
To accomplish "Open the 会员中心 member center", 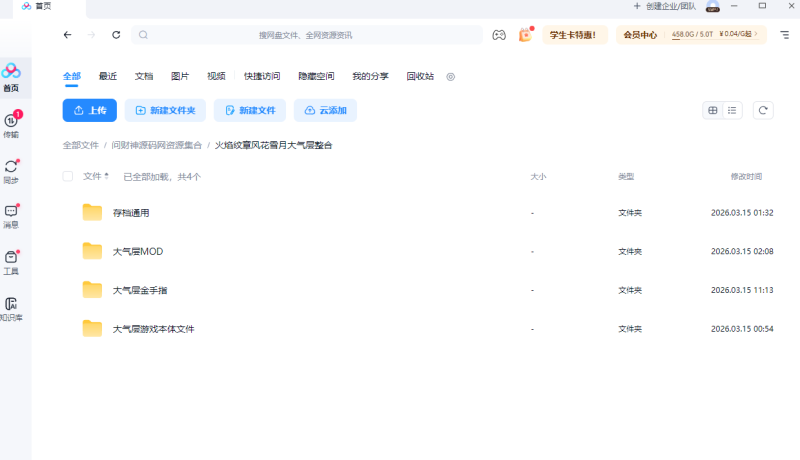I will click(x=640, y=35).
